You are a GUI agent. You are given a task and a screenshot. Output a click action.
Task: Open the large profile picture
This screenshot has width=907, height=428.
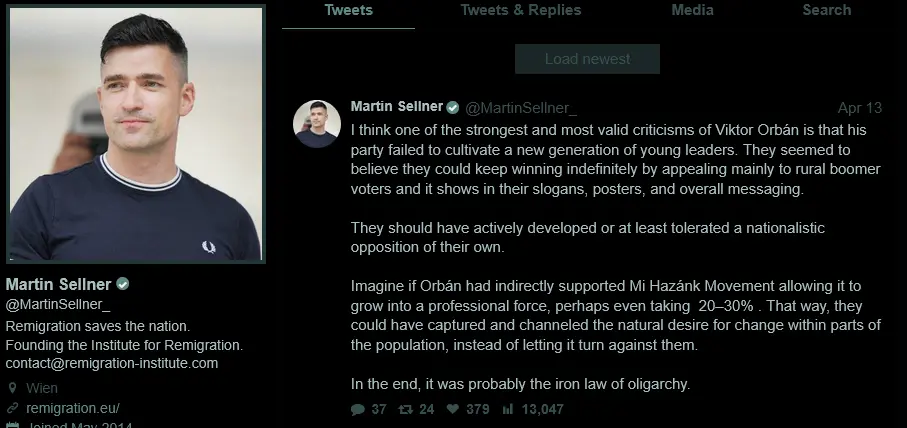[x=135, y=135]
